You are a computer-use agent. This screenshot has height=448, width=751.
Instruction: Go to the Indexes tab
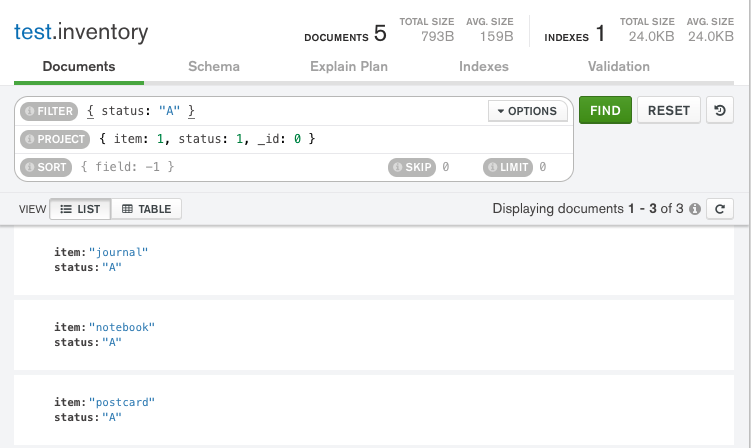tap(484, 67)
